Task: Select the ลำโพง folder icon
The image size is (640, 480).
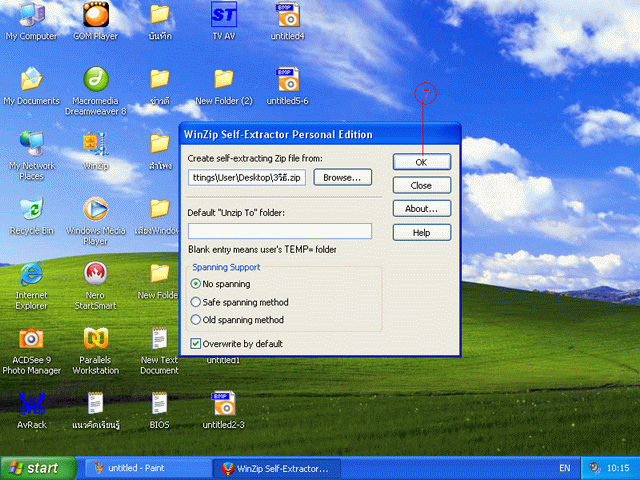Action: pos(160,150)
